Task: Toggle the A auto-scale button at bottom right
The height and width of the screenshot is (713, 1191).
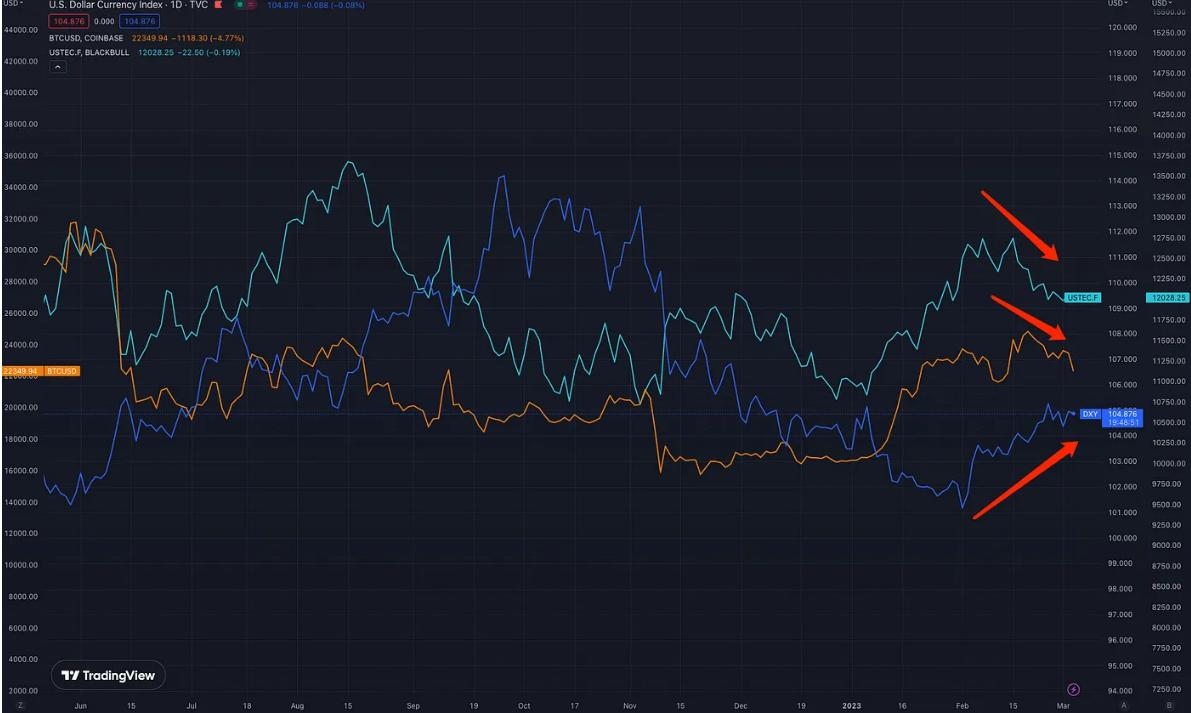Action: pyautogui.click(x=1124, y=705)
